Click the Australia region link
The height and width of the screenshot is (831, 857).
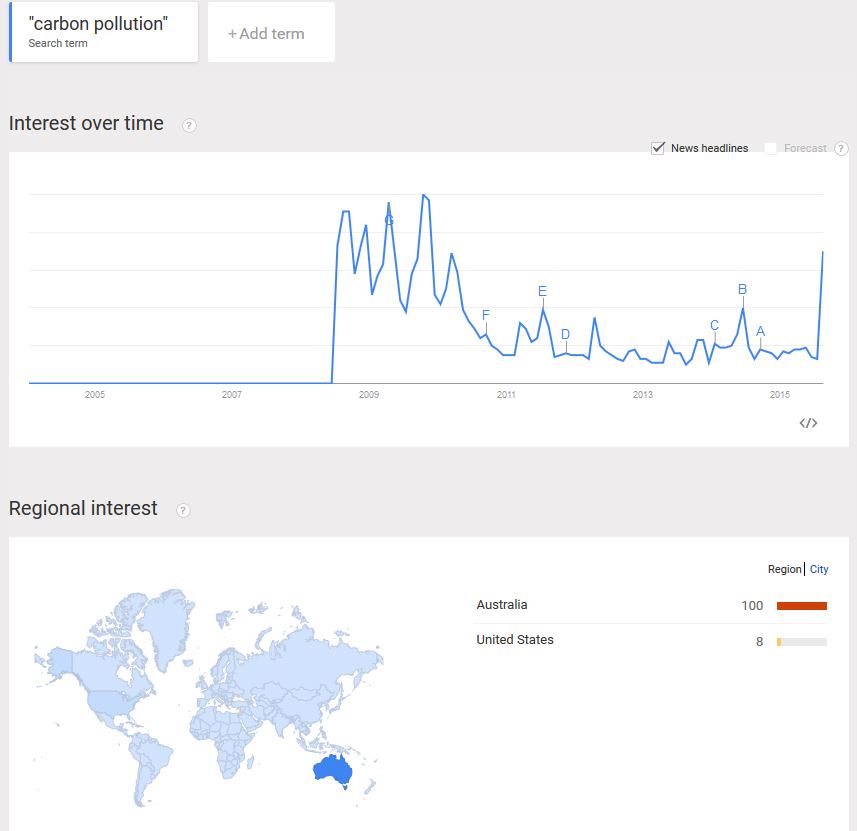point(502,605)
